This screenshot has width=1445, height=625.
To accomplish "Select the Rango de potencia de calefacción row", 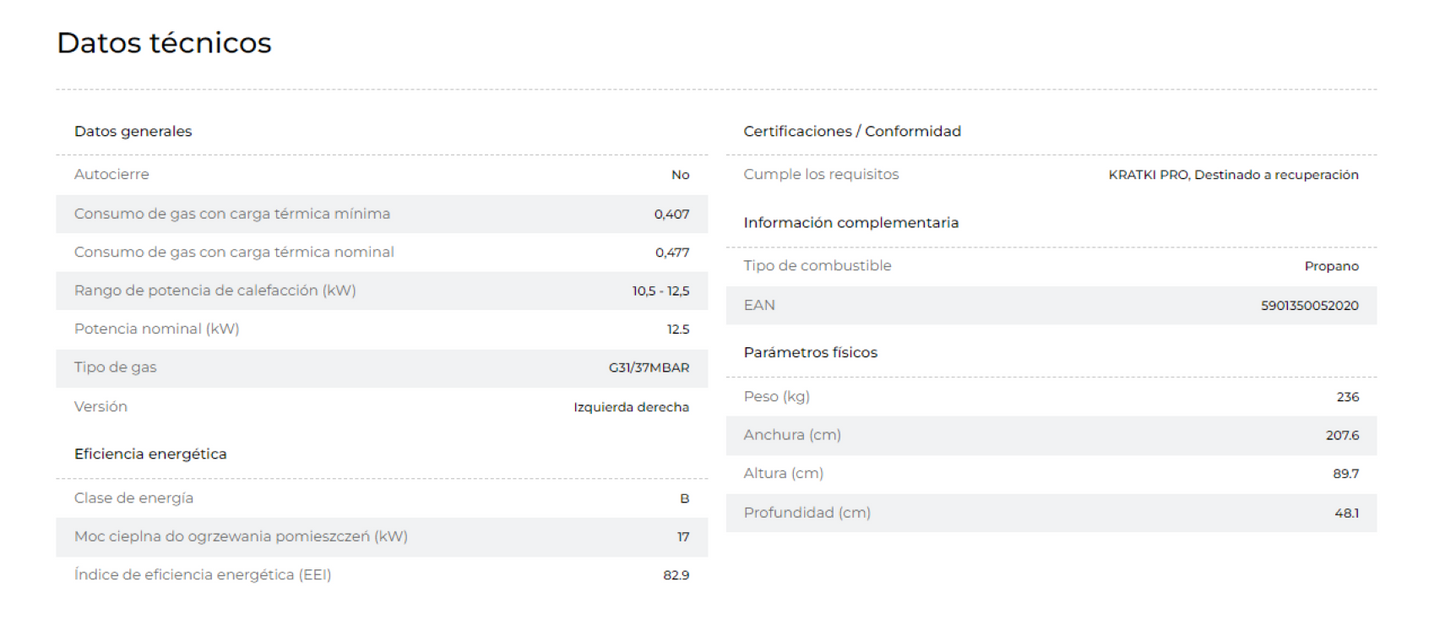I will (x=382, y=291).
